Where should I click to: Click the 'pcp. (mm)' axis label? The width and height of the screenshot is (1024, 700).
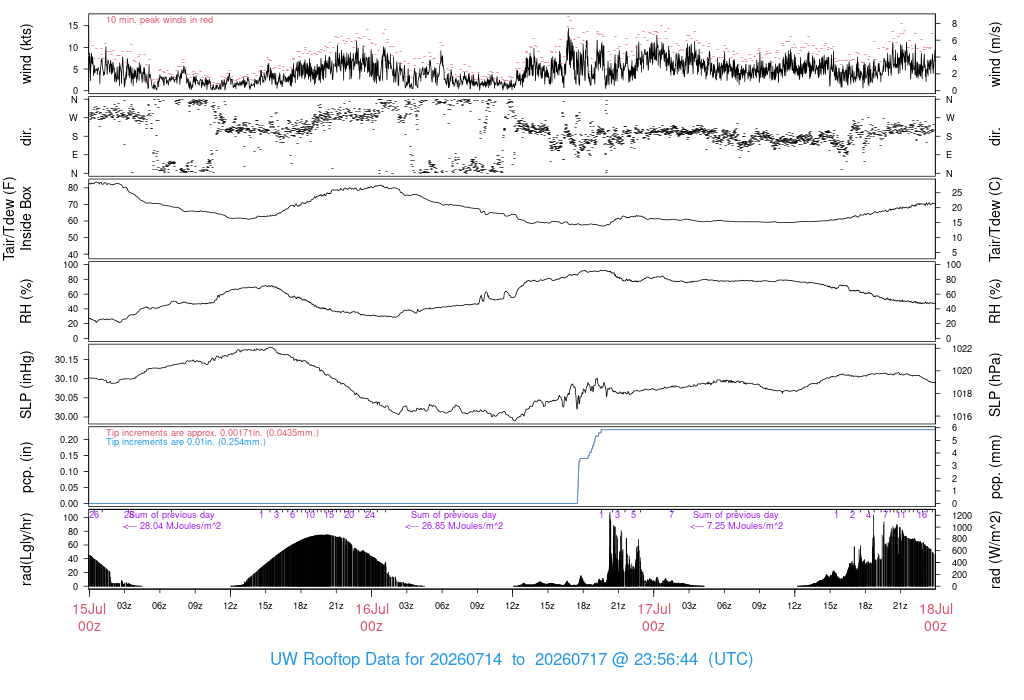pos(995,468)
